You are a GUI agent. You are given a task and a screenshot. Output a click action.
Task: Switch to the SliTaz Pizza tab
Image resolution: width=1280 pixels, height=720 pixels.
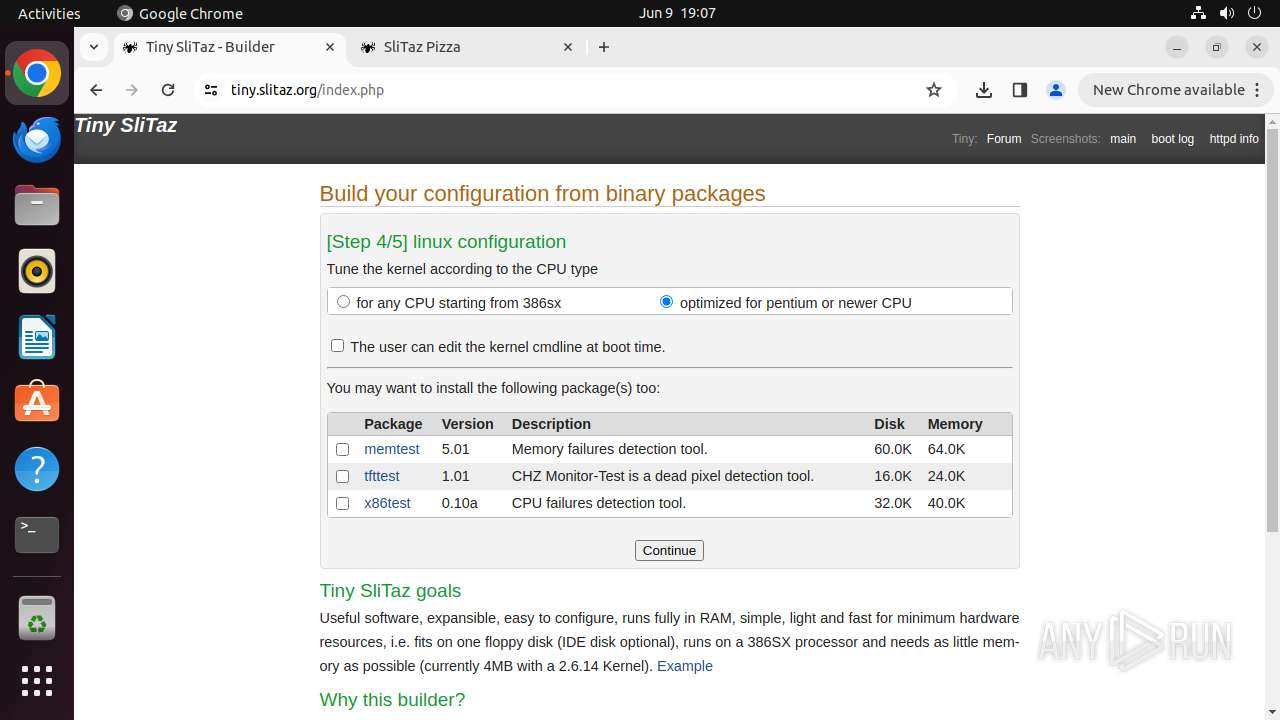(x=467, y=47)
